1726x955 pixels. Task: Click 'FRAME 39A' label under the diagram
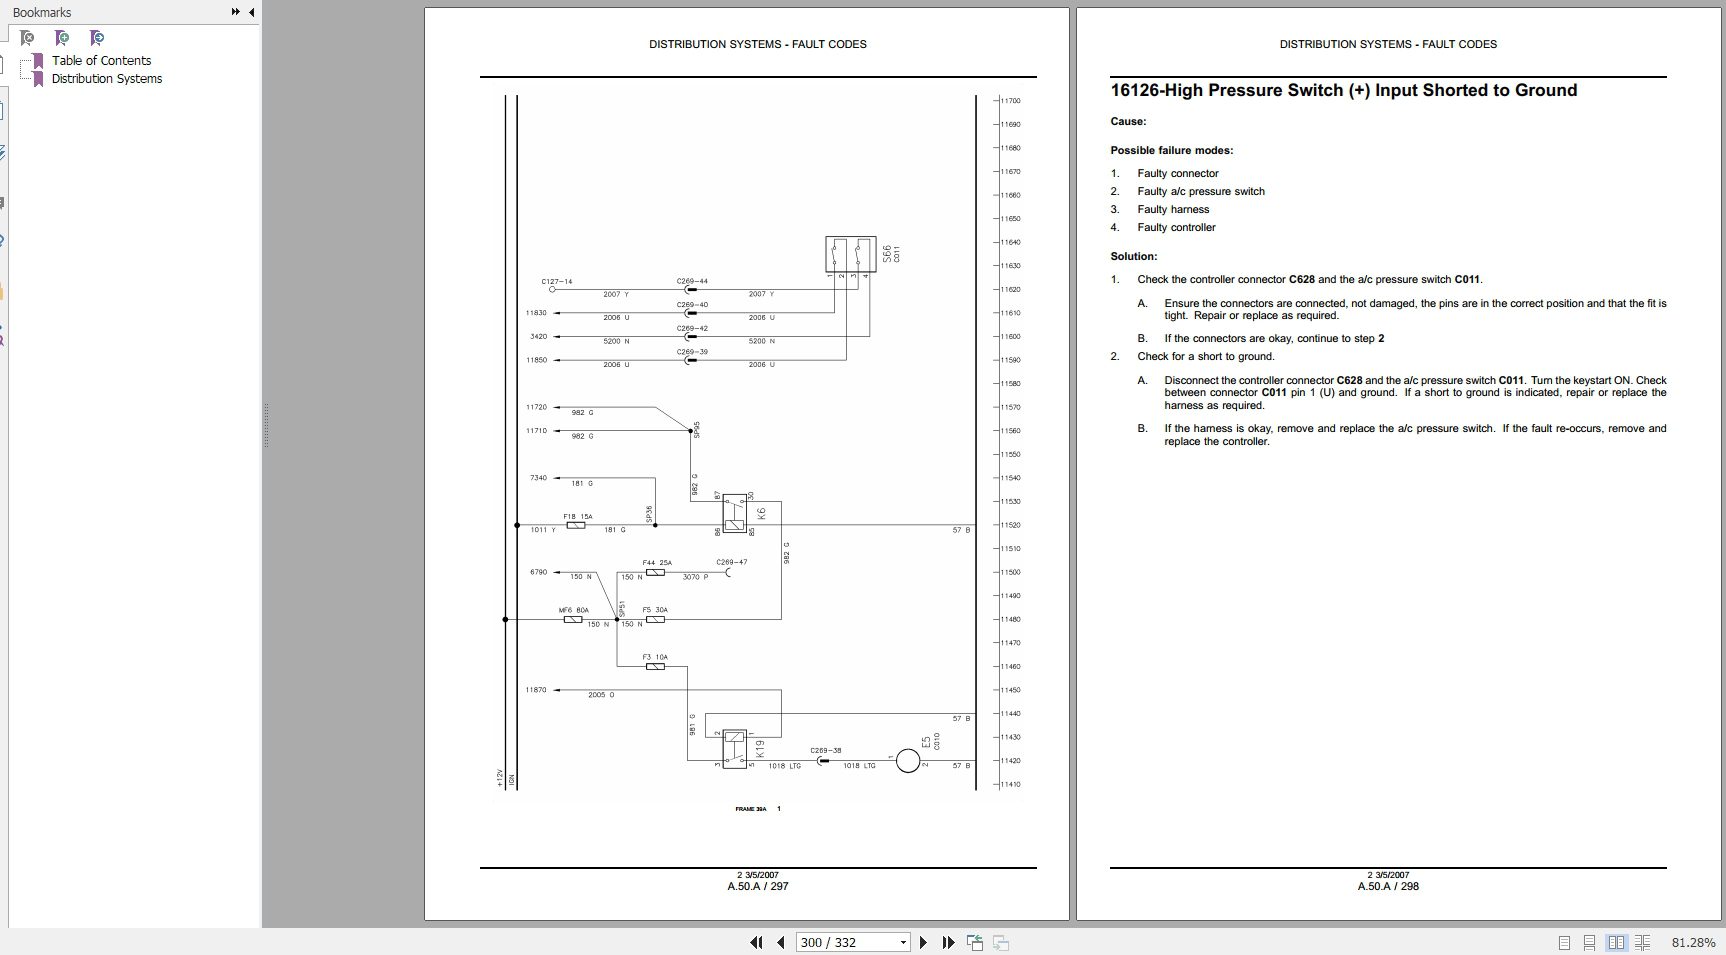[751, 809]
